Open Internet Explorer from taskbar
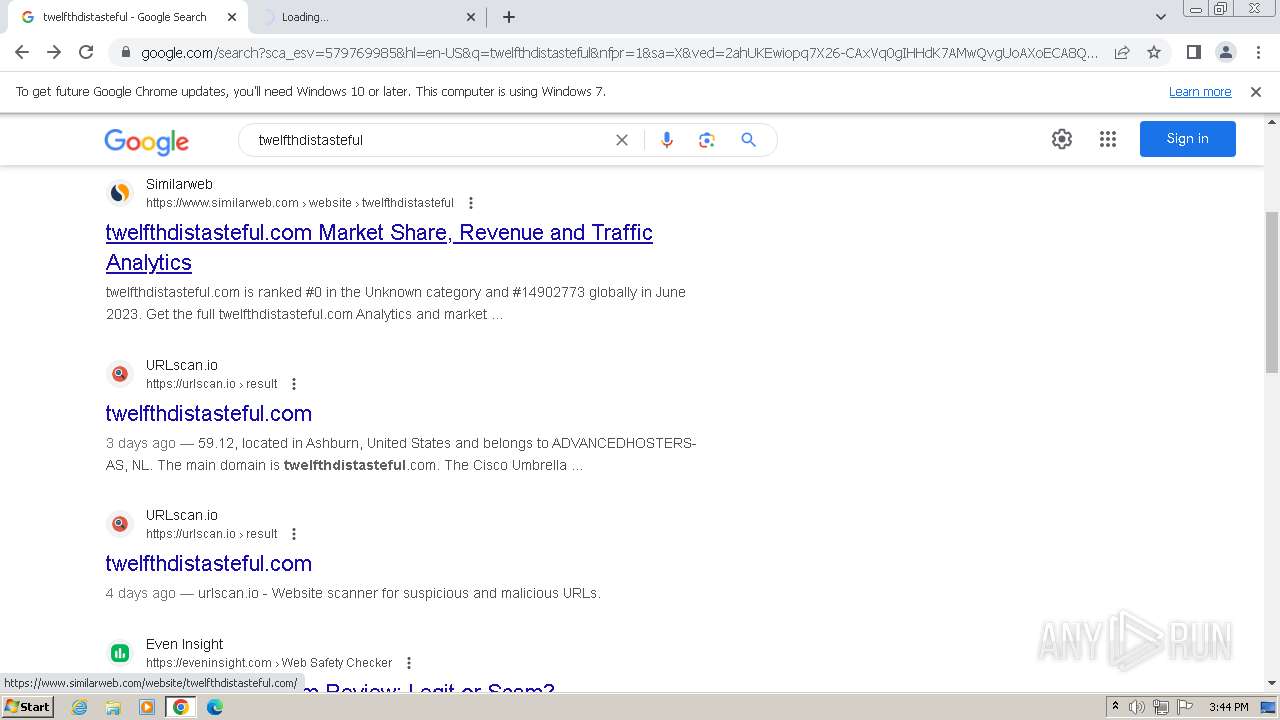The height and width of the screenshot is (720, 1280). pos(79,707)
